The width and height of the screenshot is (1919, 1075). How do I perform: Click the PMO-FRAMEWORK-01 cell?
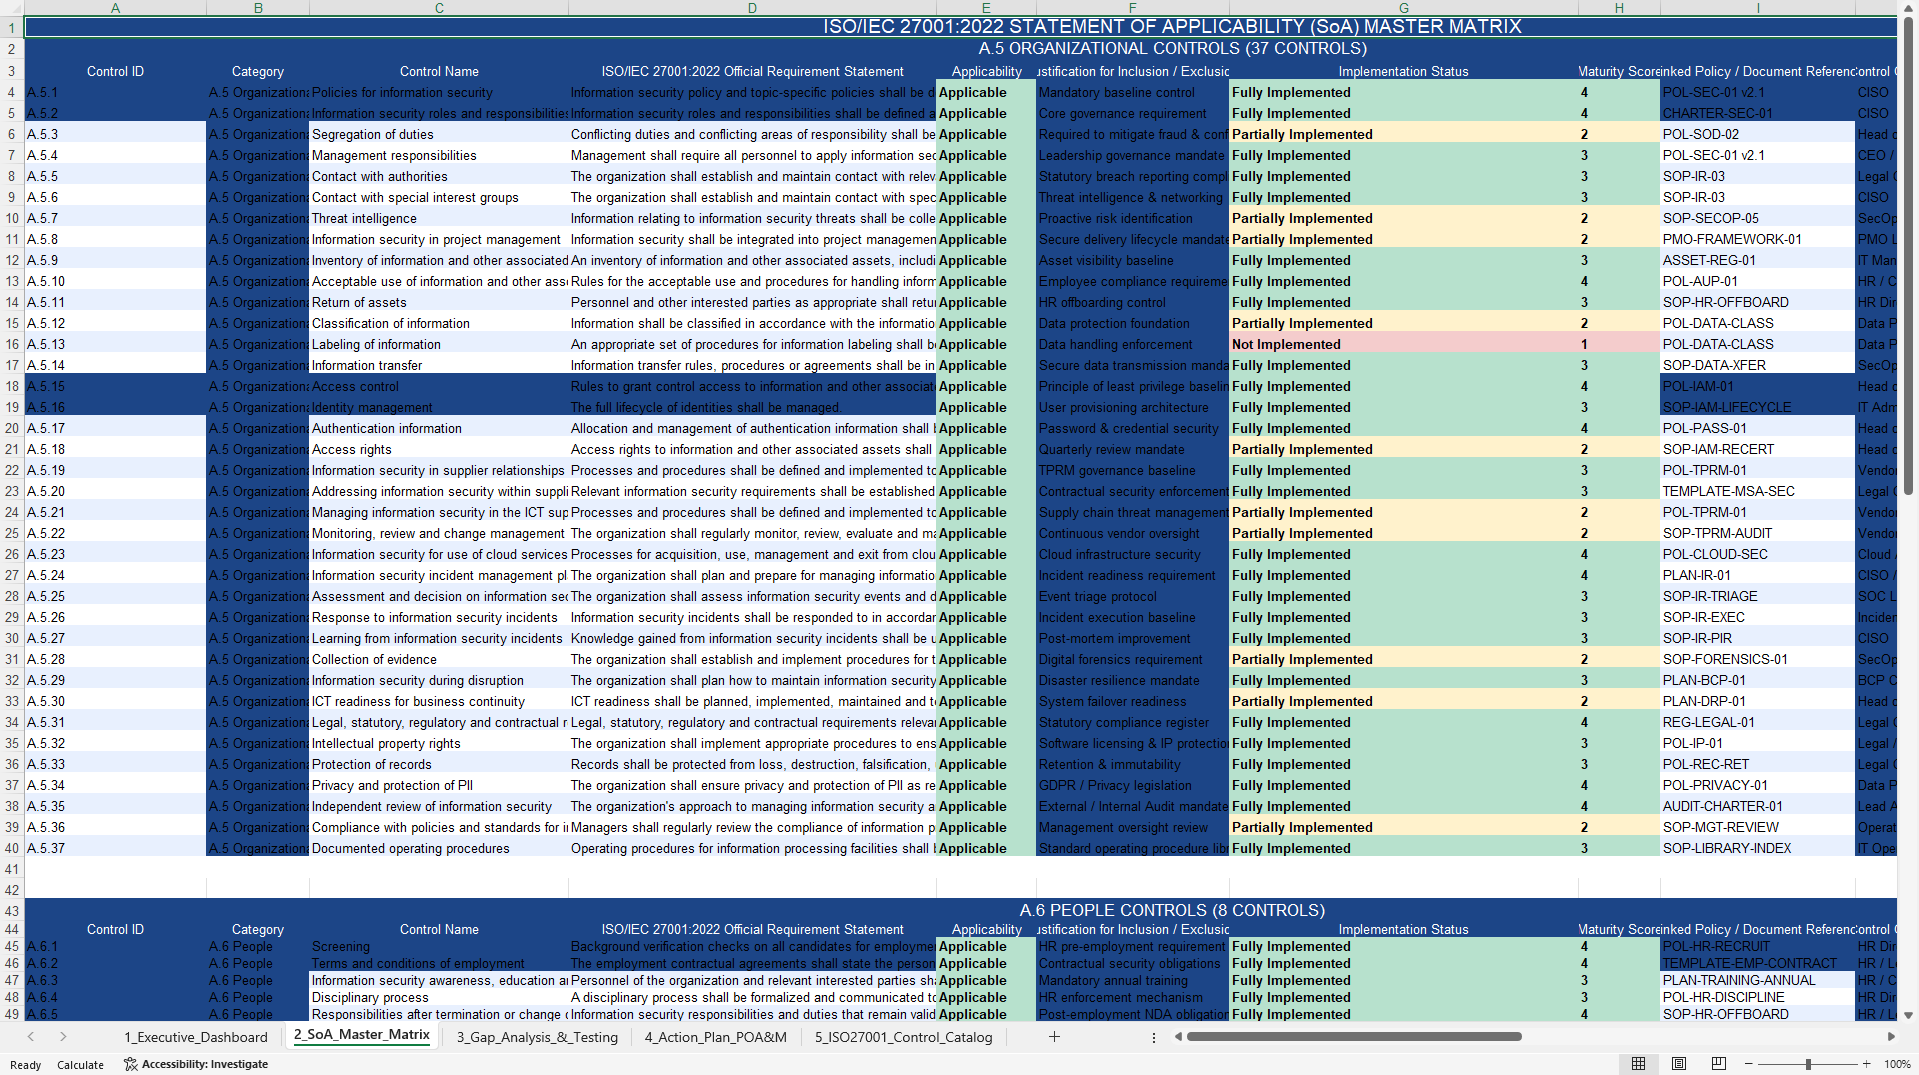click(1757, 239)
